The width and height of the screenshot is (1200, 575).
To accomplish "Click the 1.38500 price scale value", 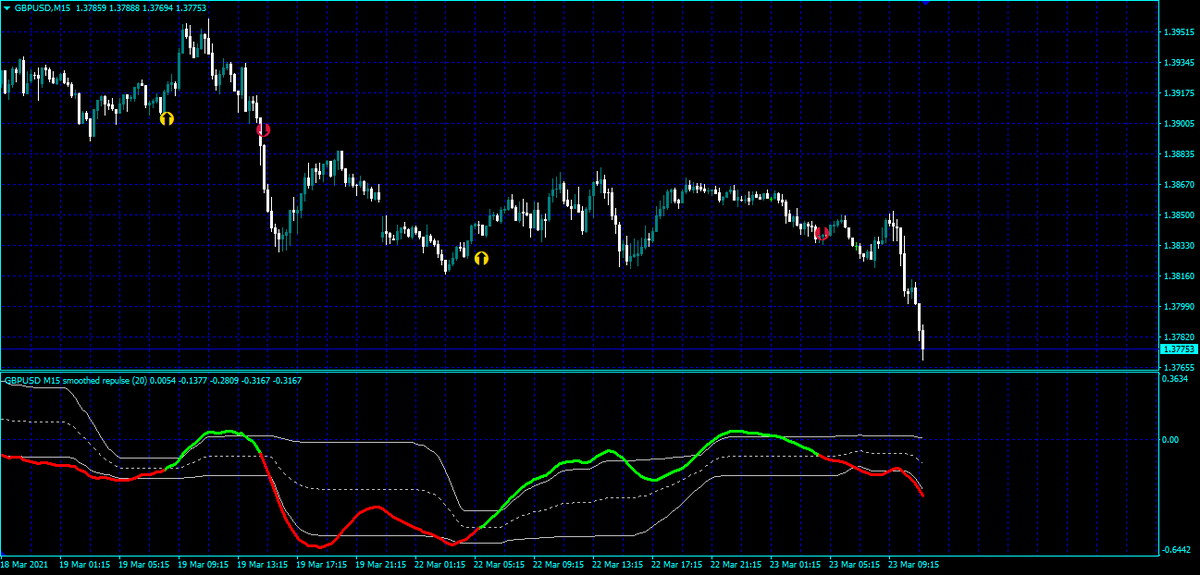I will (x=1178, y=215).
